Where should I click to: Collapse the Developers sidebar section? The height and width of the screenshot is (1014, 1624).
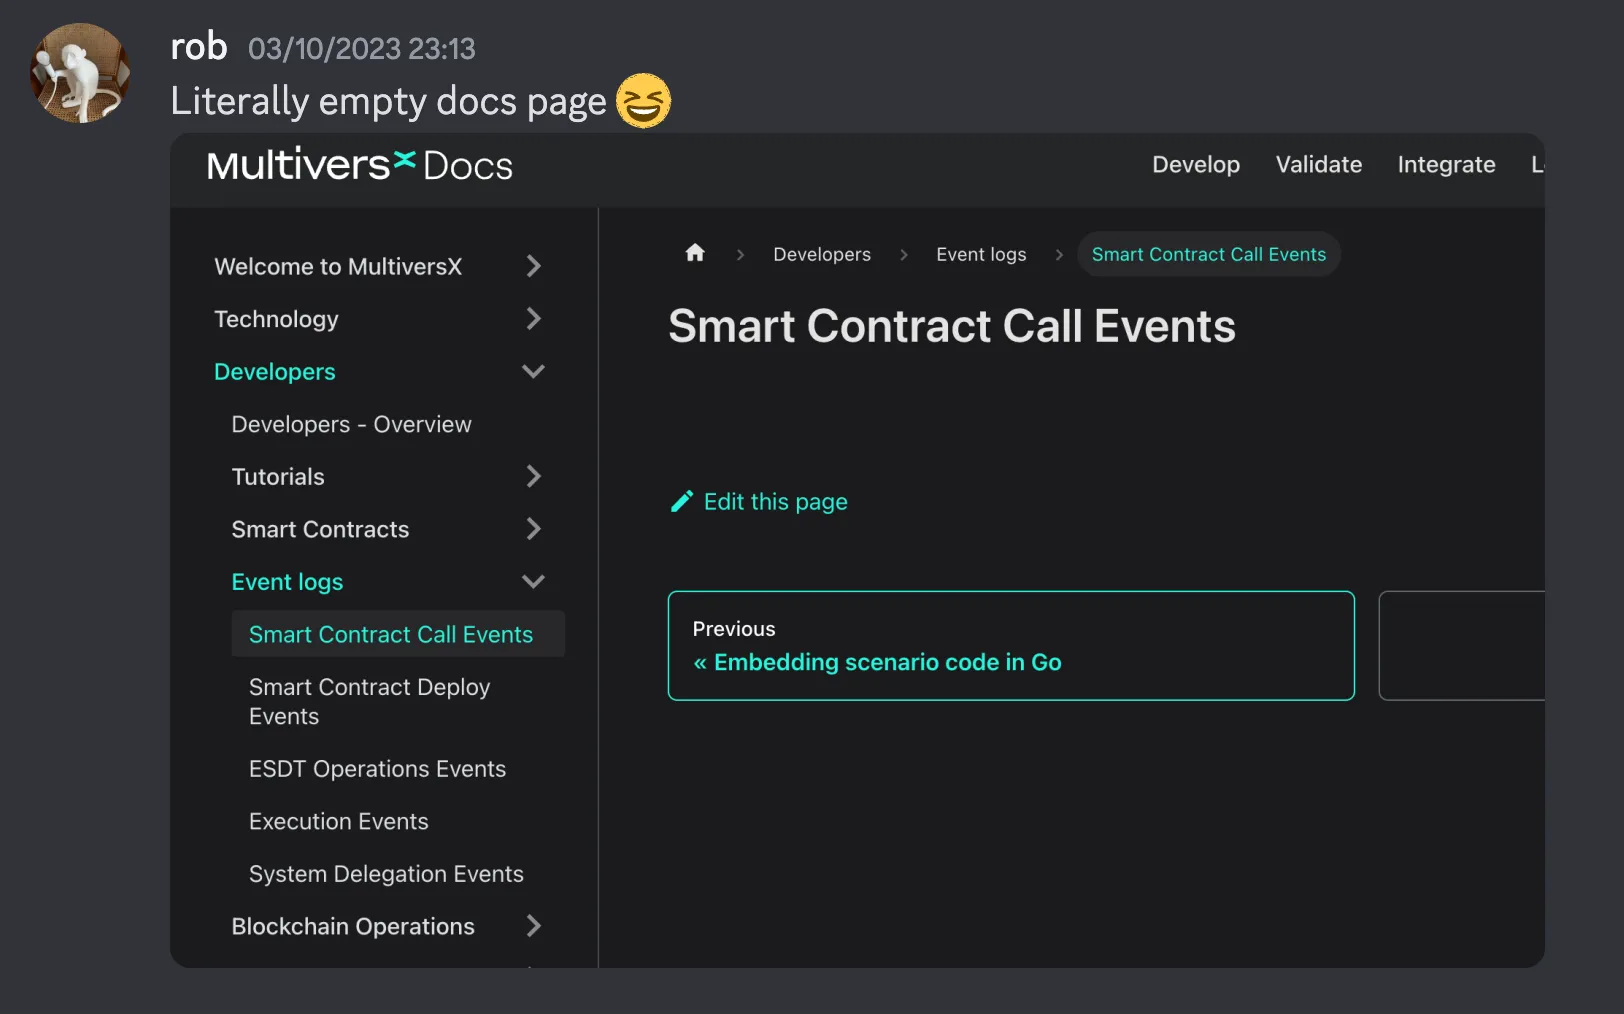[533, 371]
